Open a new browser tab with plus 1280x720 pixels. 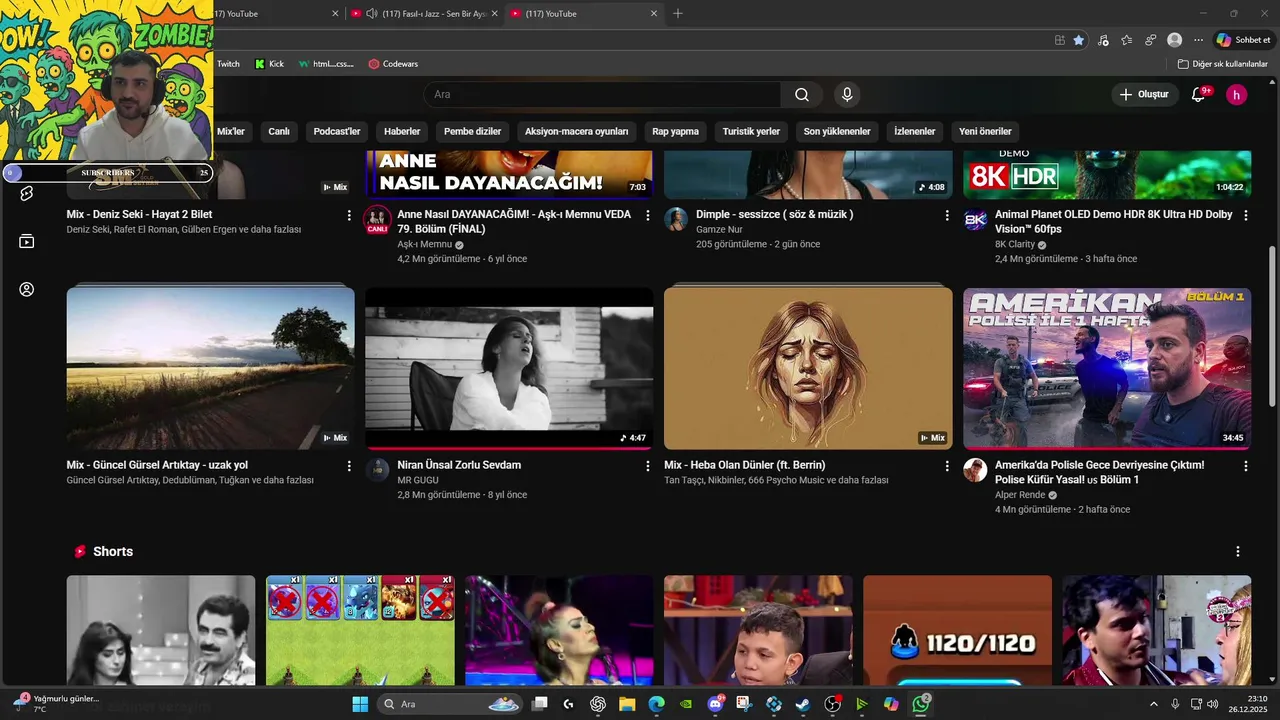(678, 14)
